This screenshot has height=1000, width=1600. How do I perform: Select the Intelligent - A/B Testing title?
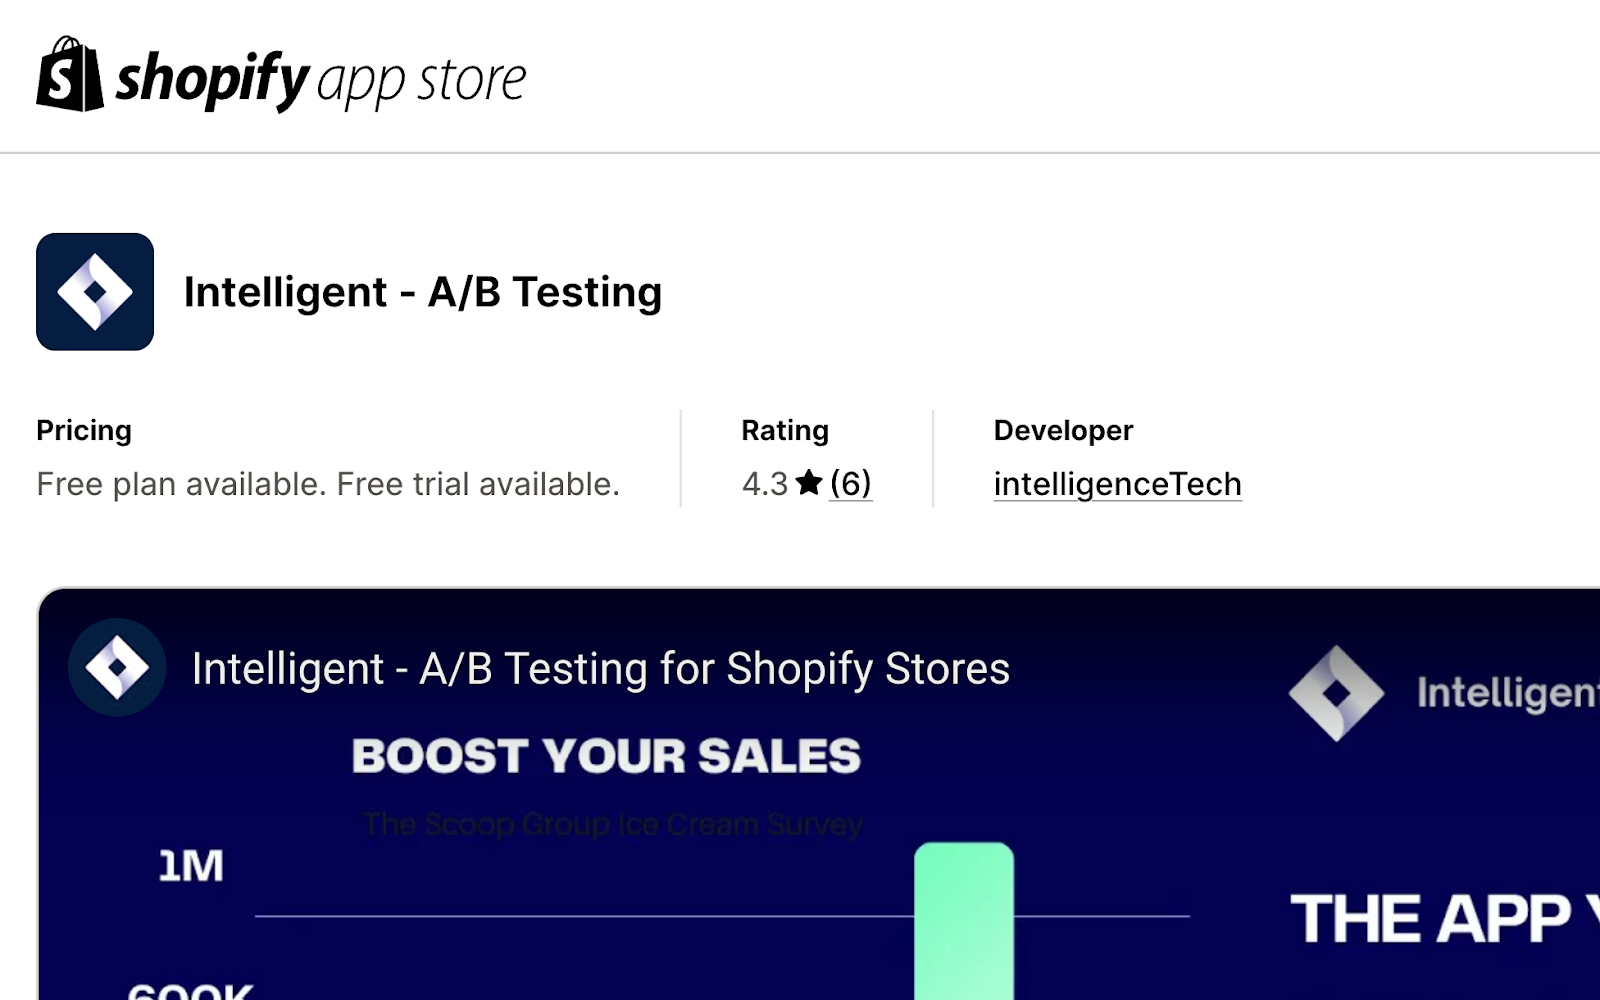(423, 292)
